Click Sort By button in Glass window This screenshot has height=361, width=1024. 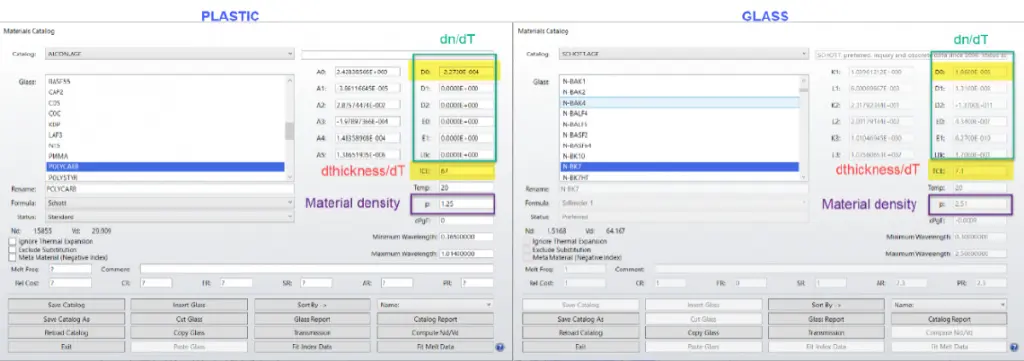(826, 305)
